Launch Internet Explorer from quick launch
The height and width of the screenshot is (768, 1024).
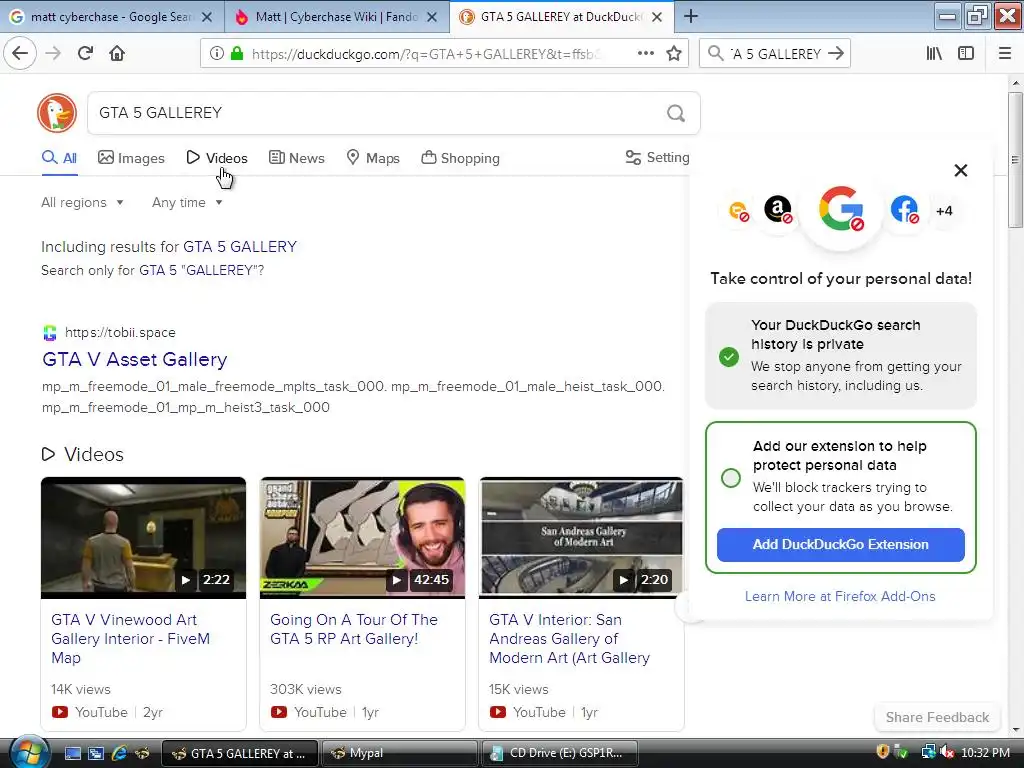pos(119,753)
